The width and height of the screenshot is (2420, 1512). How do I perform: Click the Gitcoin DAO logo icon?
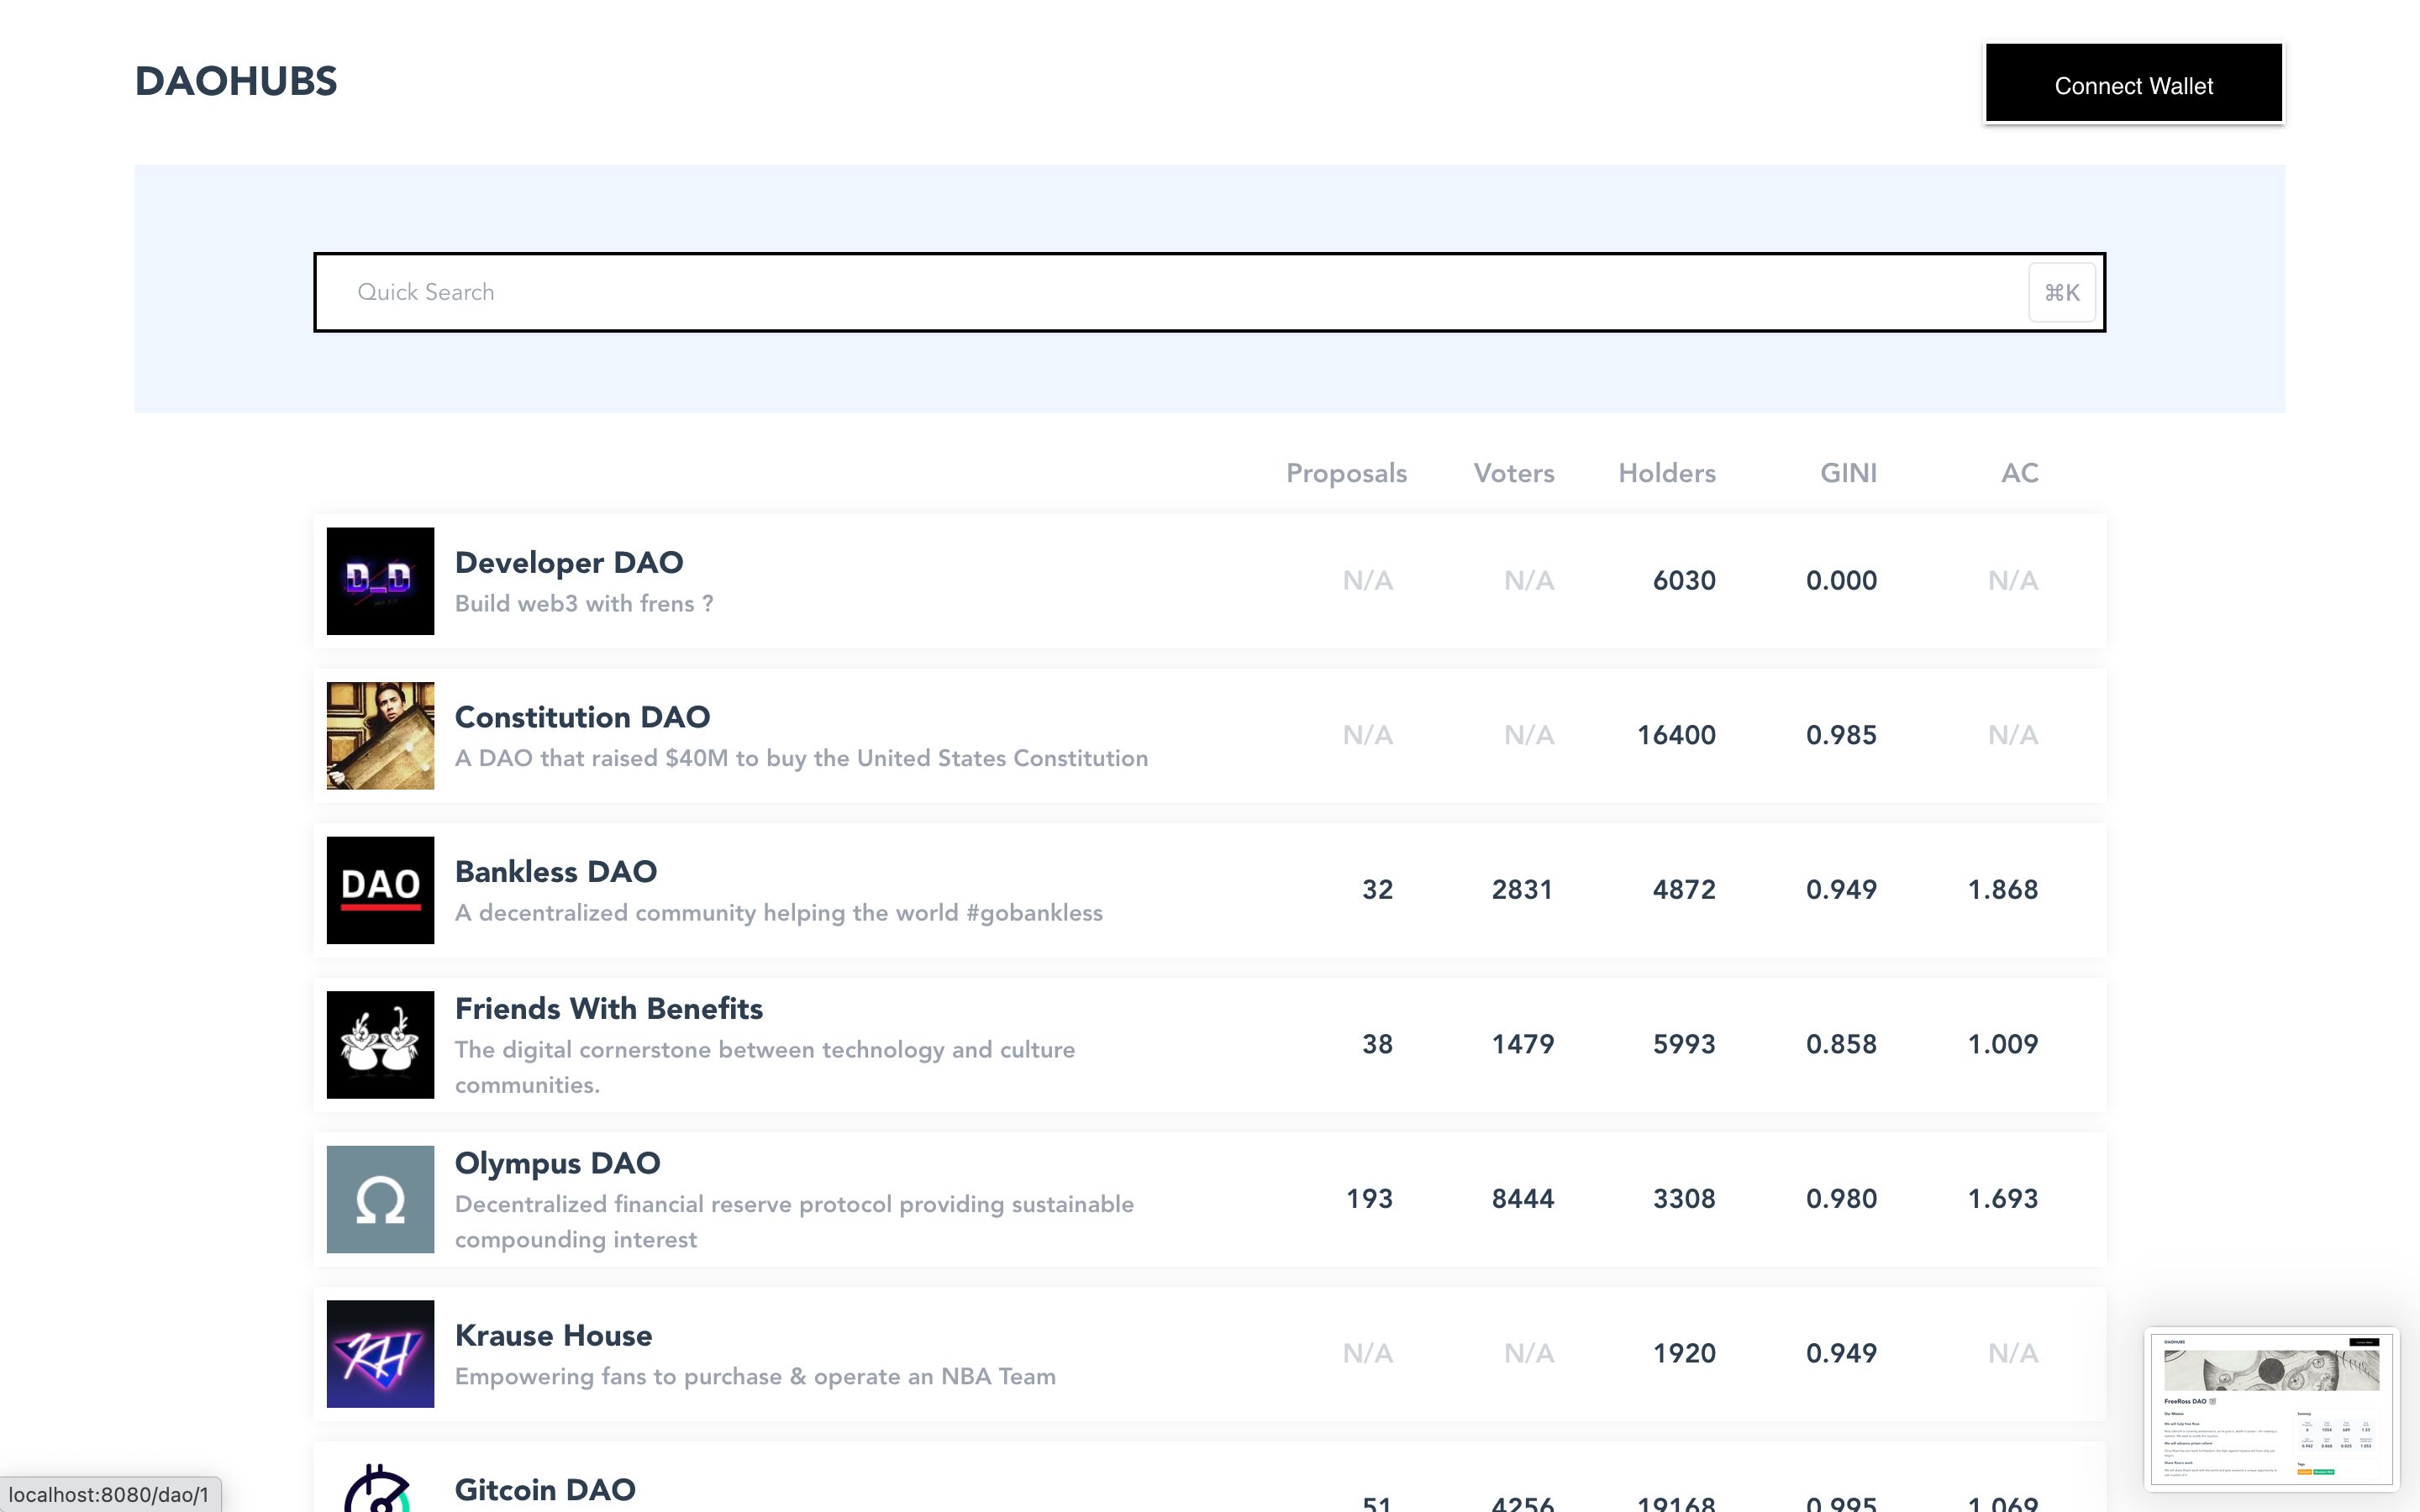click(380, 1488)
